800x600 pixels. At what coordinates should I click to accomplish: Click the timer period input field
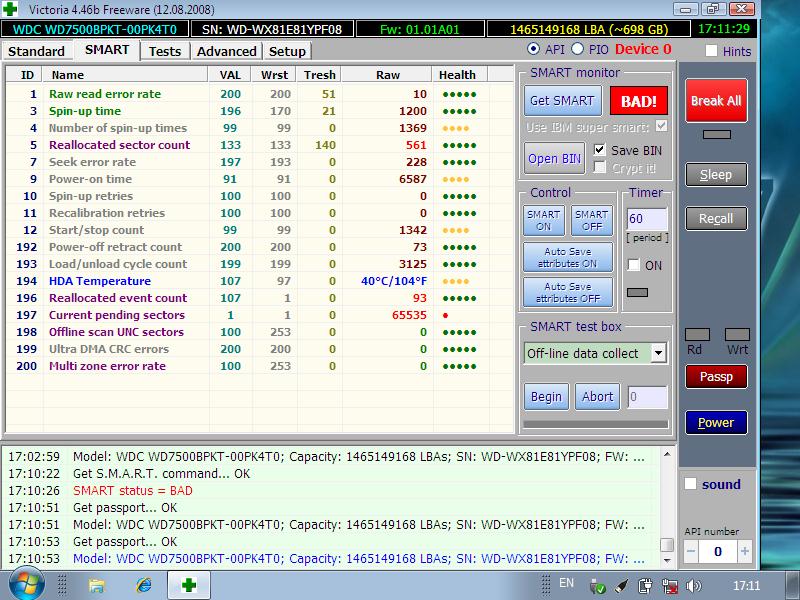click(x=646, y=219)
